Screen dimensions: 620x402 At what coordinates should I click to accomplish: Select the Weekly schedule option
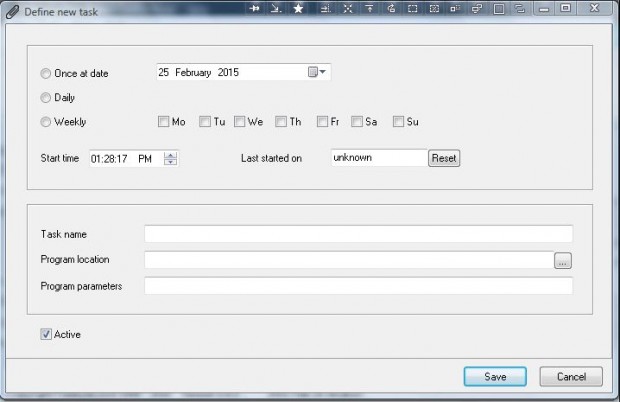pyautogui.click(x=45, y=122)
